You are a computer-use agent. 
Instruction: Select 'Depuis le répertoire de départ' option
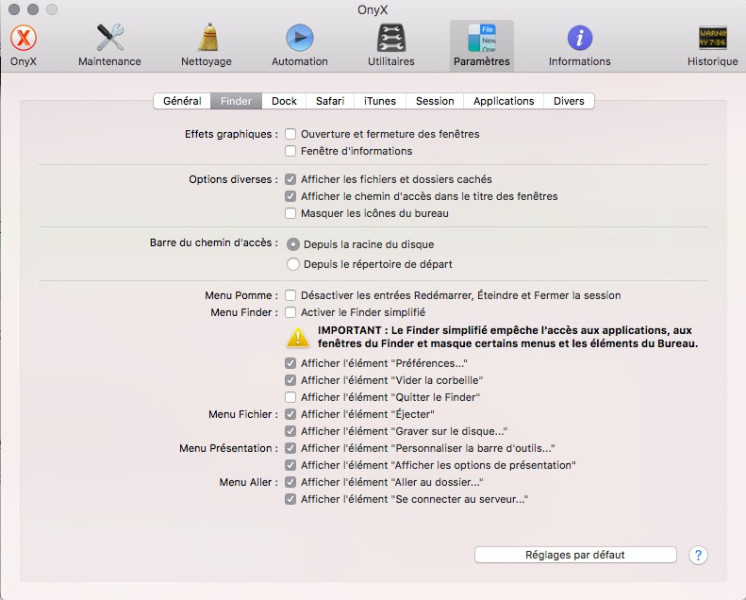coord(293,264)
